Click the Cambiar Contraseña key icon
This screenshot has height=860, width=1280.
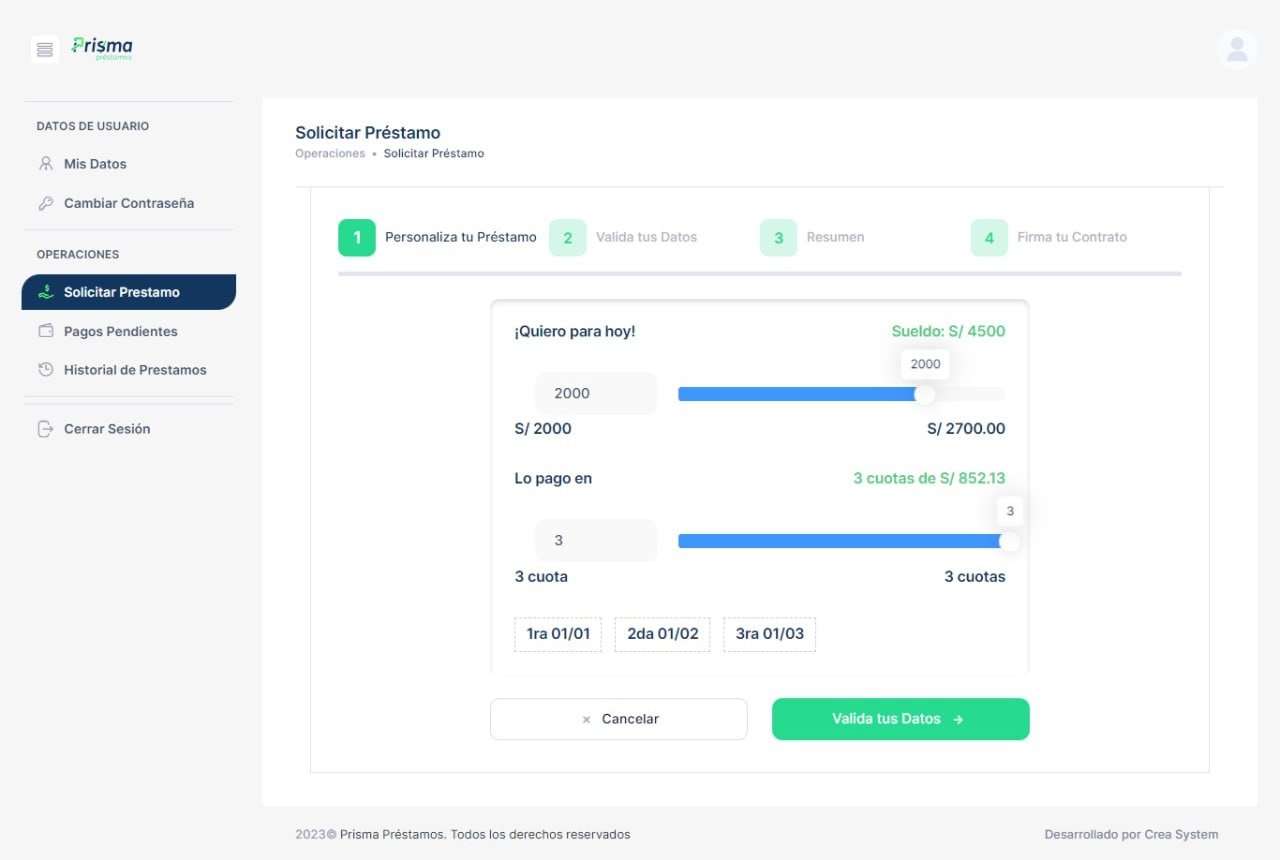45,203
